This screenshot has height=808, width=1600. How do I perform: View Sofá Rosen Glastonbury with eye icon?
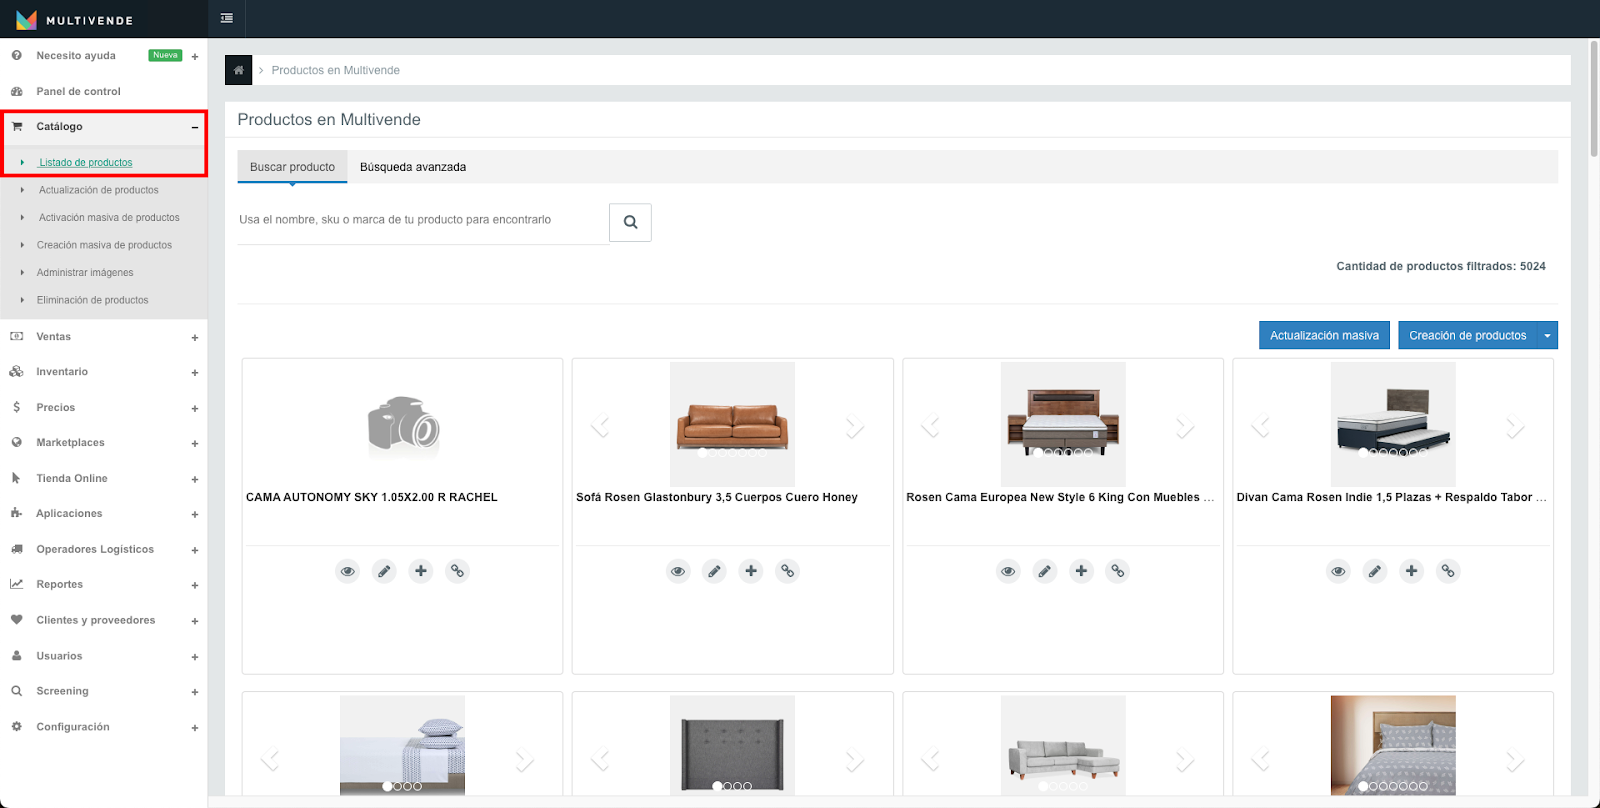678,571
